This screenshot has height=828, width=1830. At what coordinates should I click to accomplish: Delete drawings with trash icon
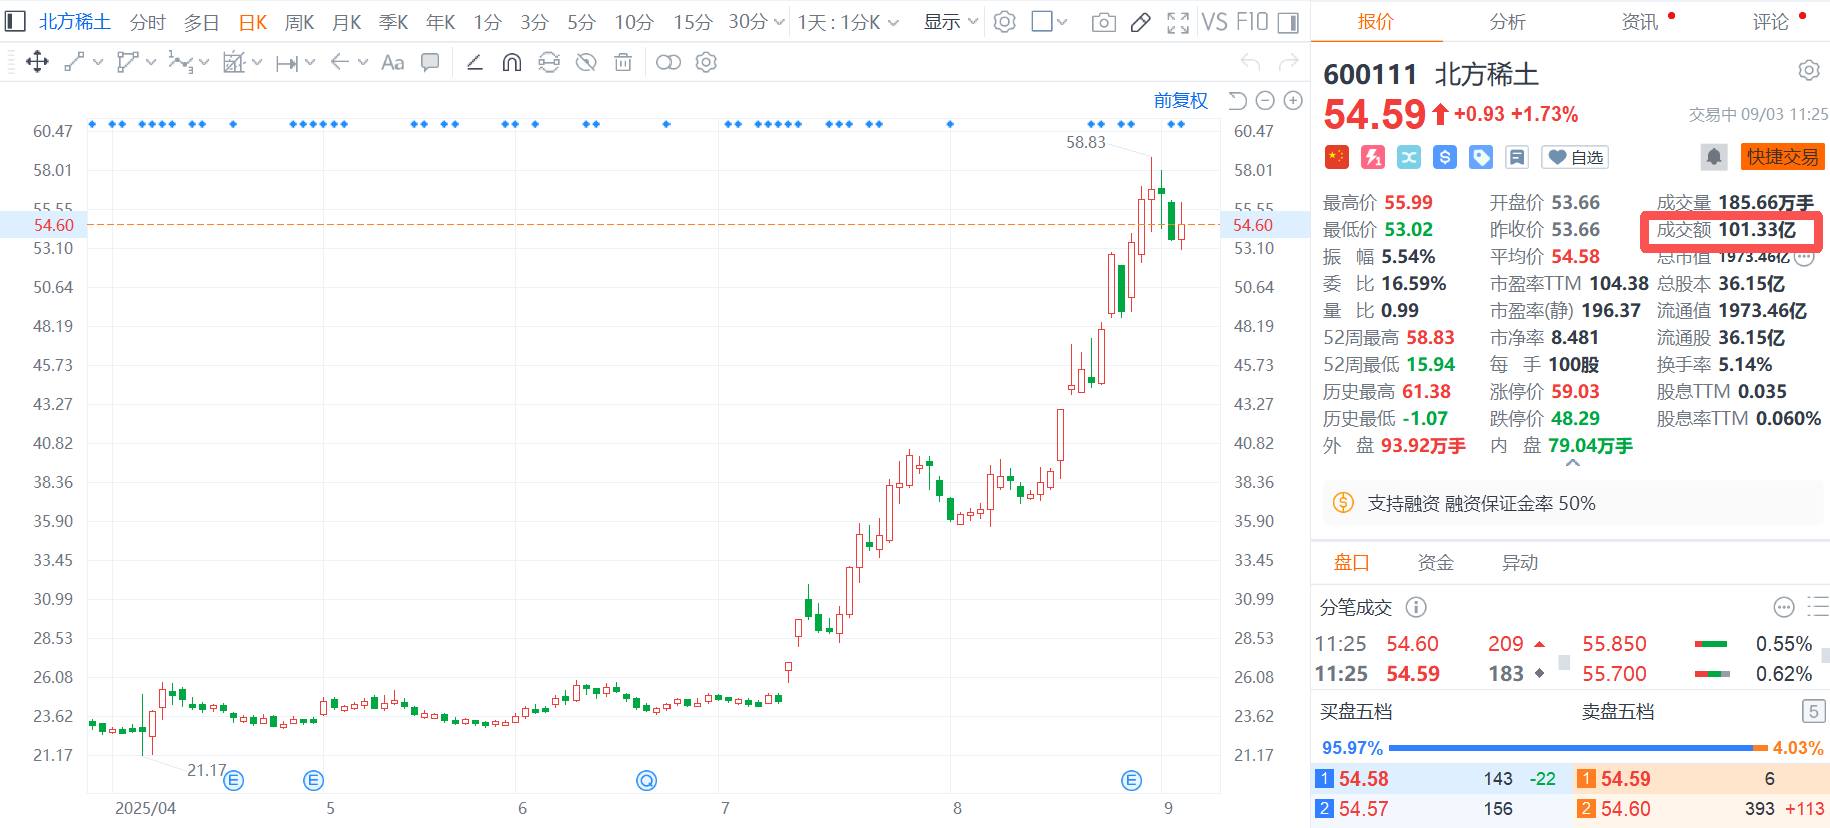pos(623,62)
